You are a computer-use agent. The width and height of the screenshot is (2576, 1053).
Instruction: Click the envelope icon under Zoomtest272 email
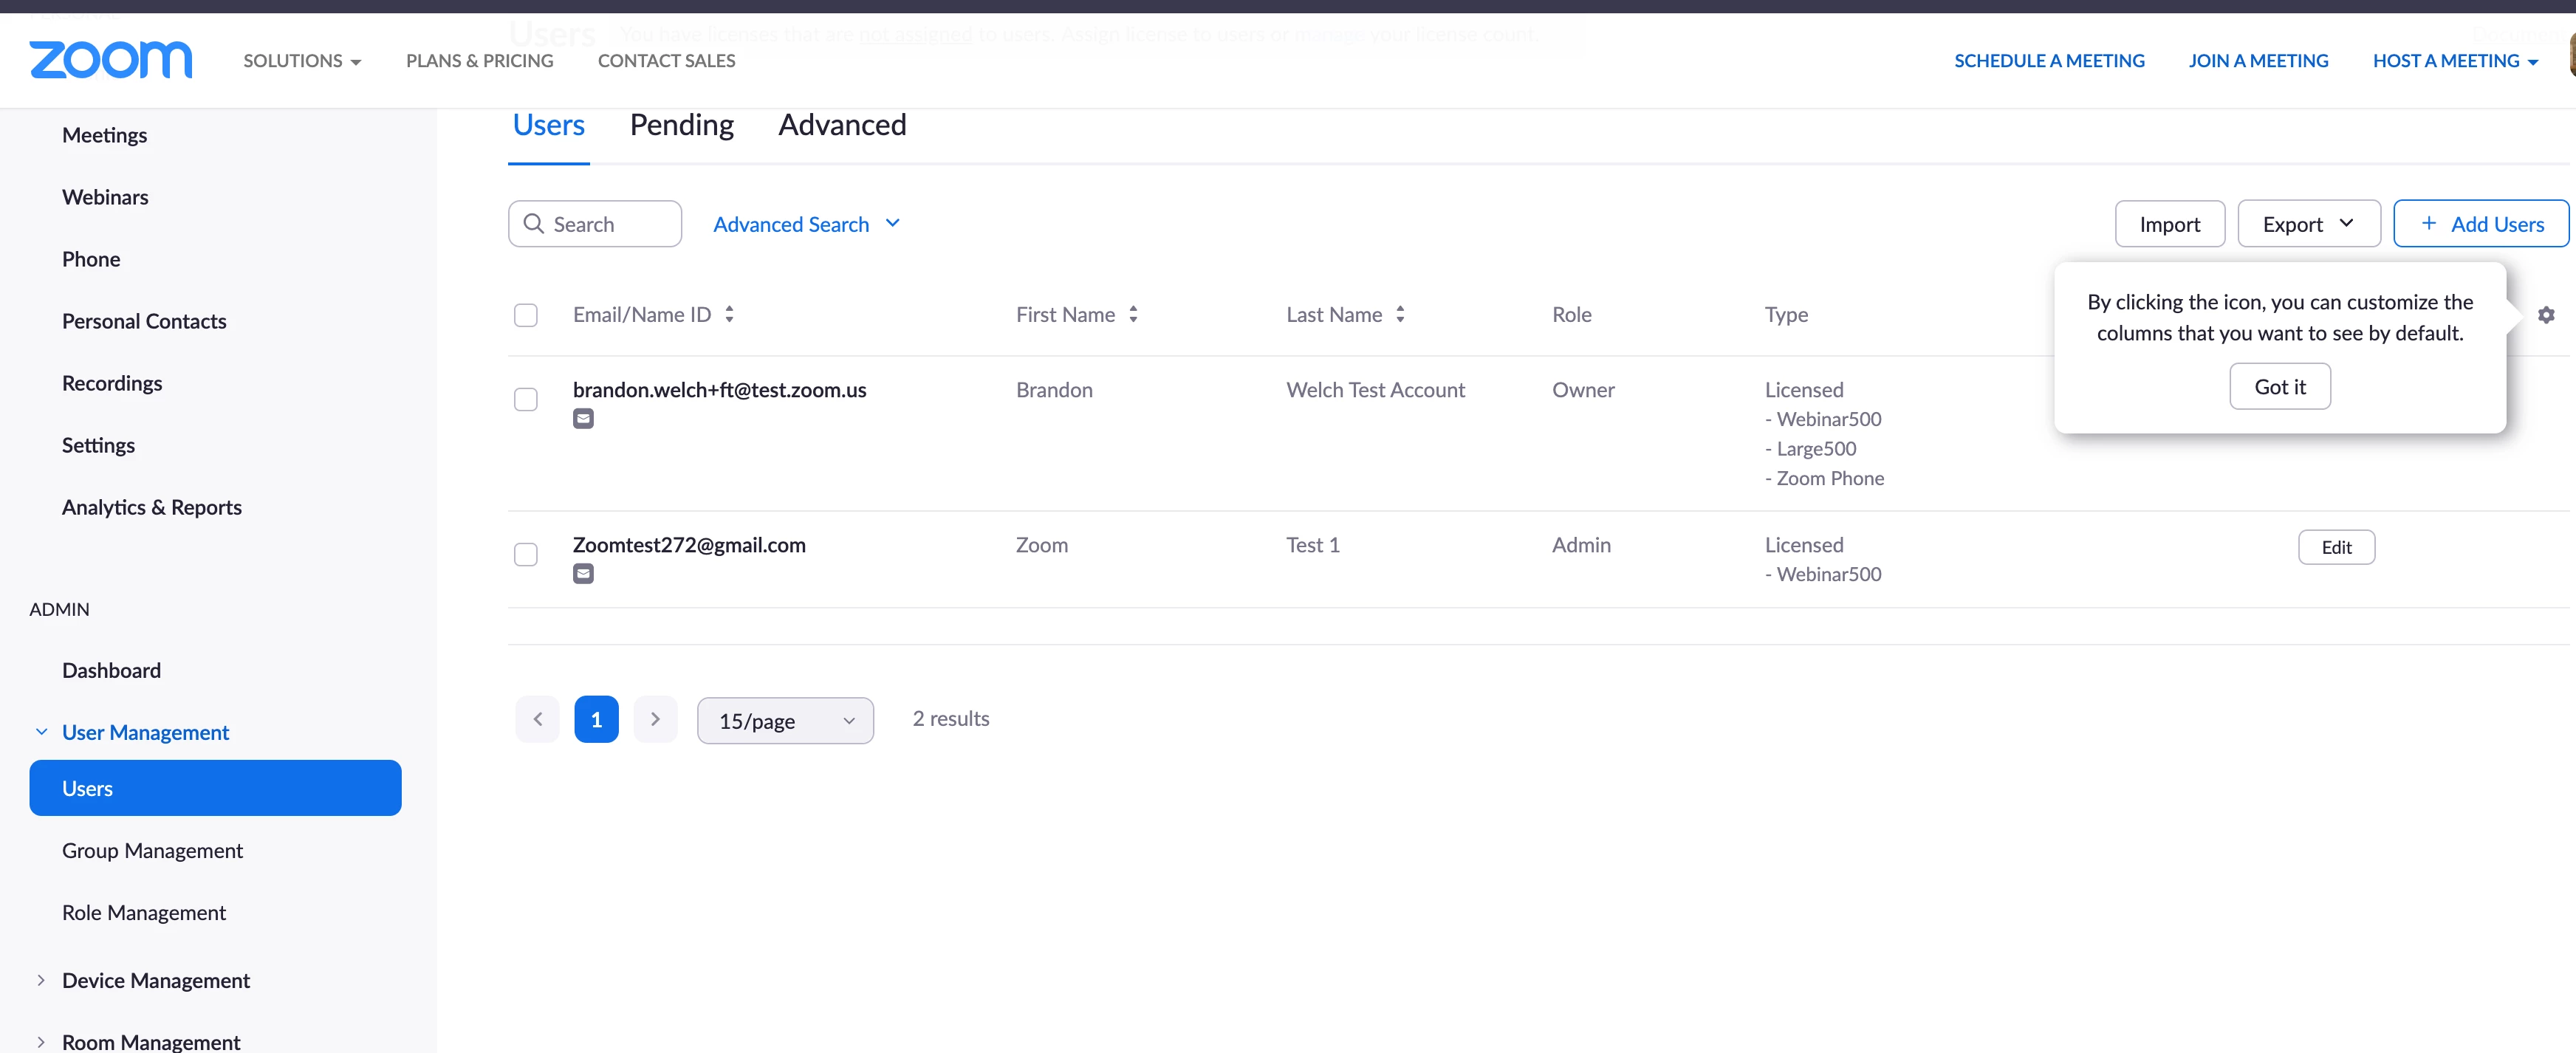(583, 574)
